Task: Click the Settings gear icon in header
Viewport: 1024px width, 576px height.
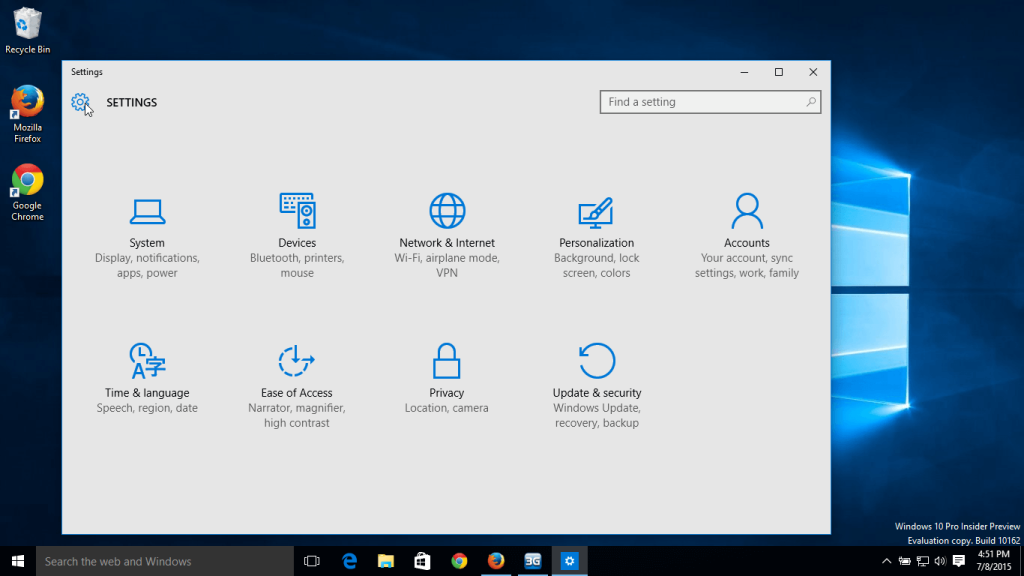Action: pyautogui.click(x=80, y=102)
